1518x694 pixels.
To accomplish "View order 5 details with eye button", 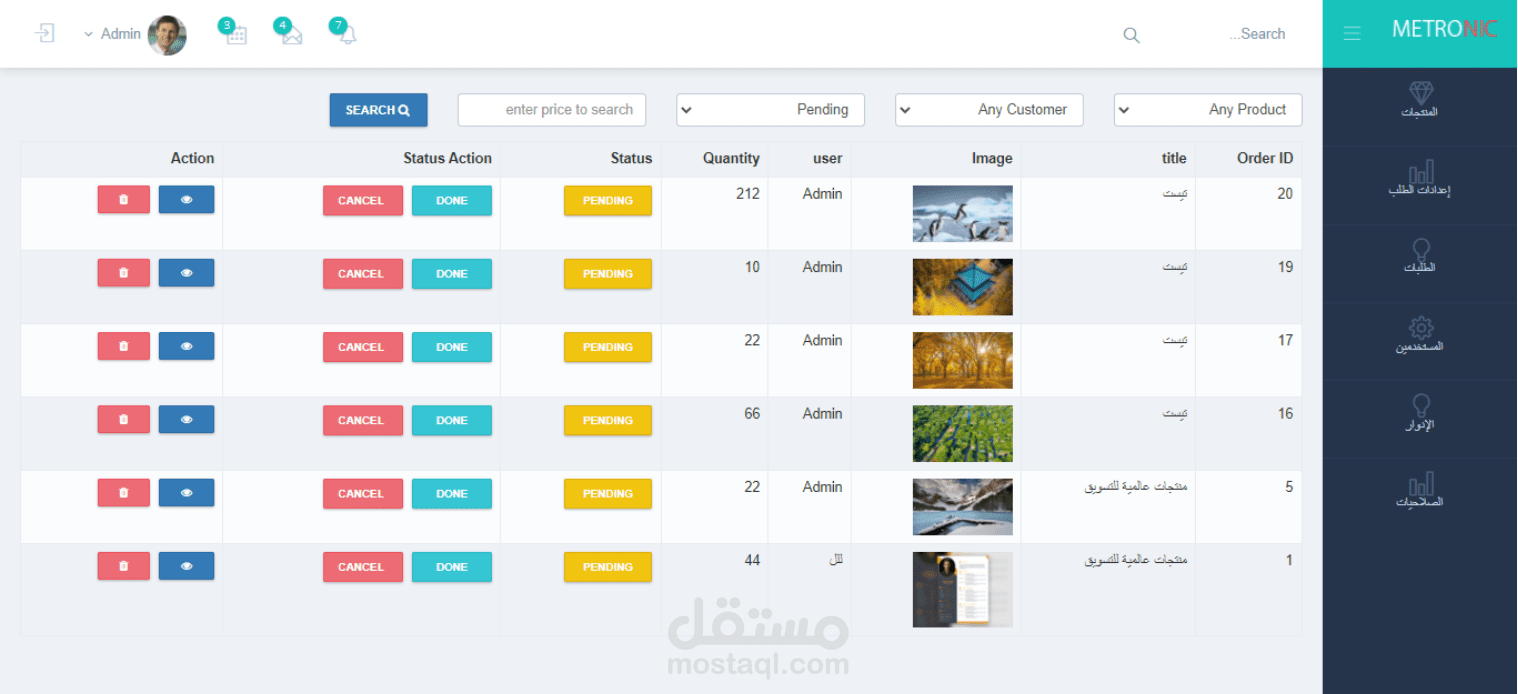I will (186, 493).
